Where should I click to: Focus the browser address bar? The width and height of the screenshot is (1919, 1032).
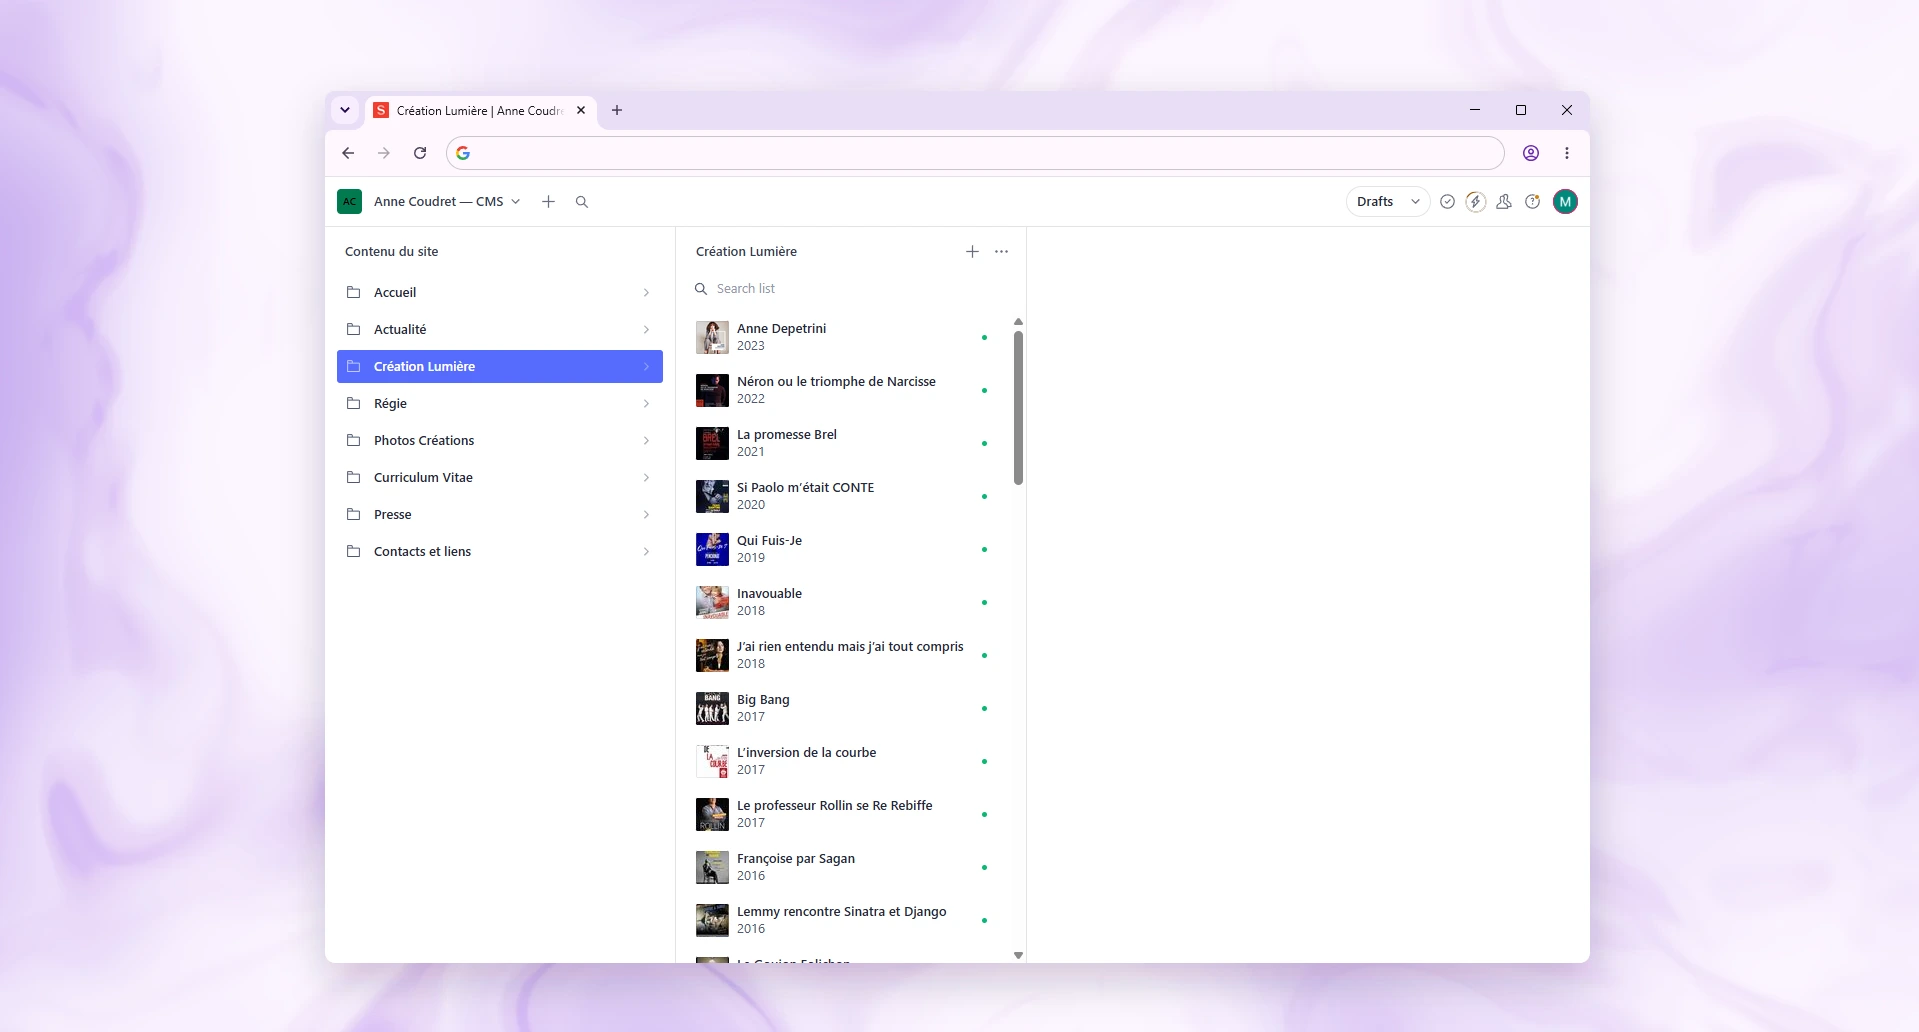(975, 153)
